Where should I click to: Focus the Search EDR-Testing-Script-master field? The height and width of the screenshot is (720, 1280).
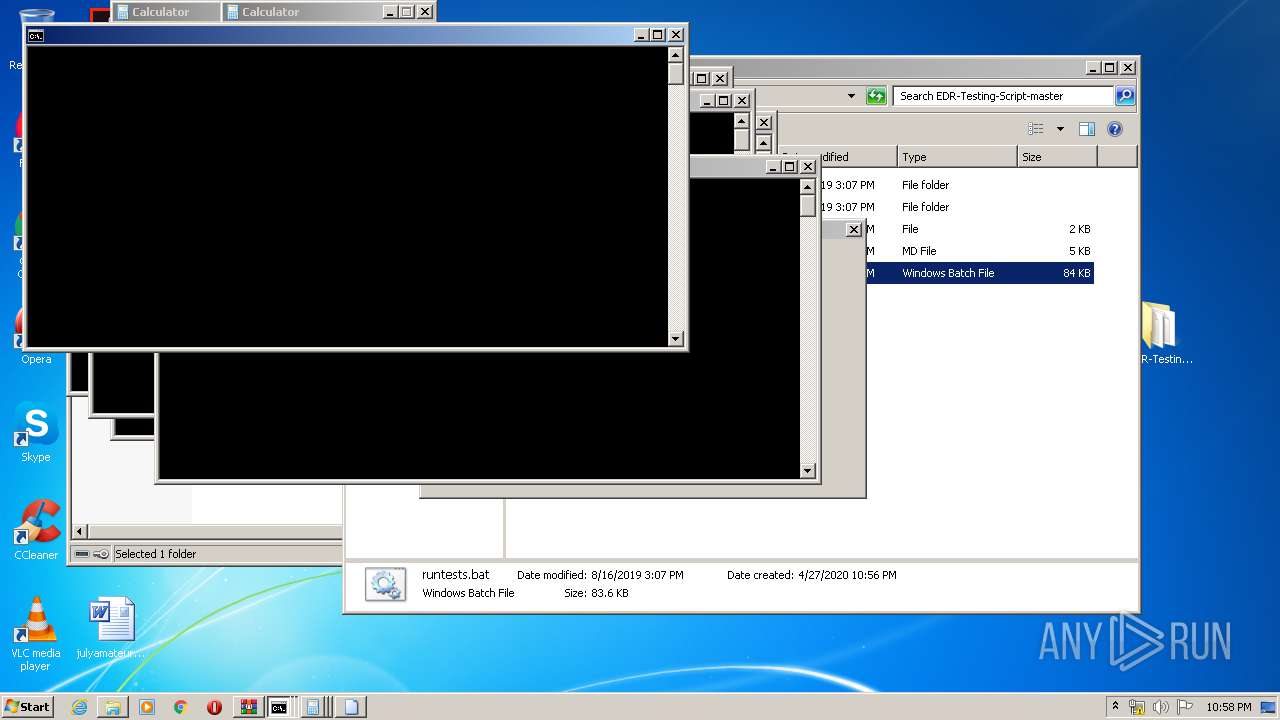[x=1003, y=96]
